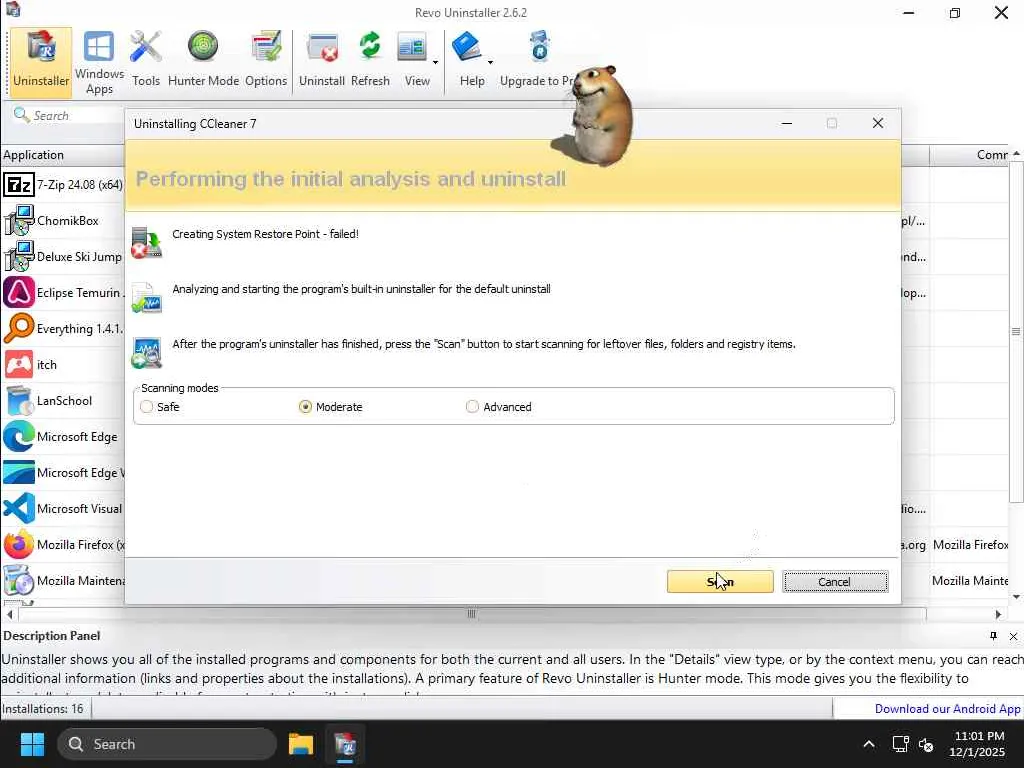Expand the View dropdown arrow

click(x=436, y=63)
